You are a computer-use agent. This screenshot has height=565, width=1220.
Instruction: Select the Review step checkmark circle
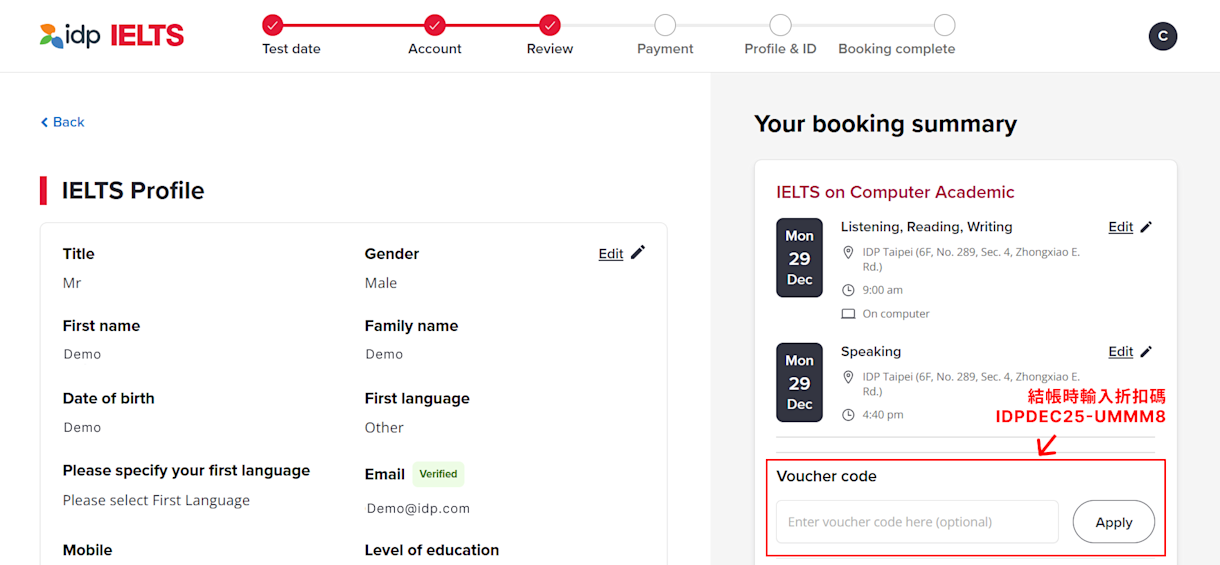click(x=549, y=25)
